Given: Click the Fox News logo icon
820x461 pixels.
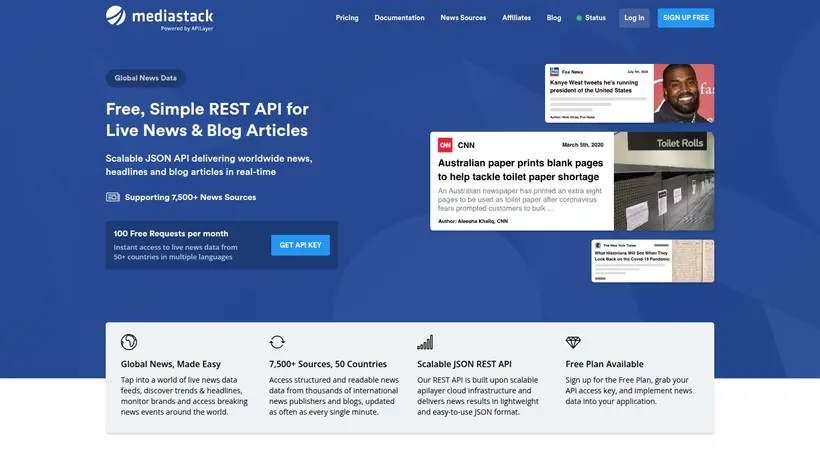Looking at the screenshot, I should [554, 72].
